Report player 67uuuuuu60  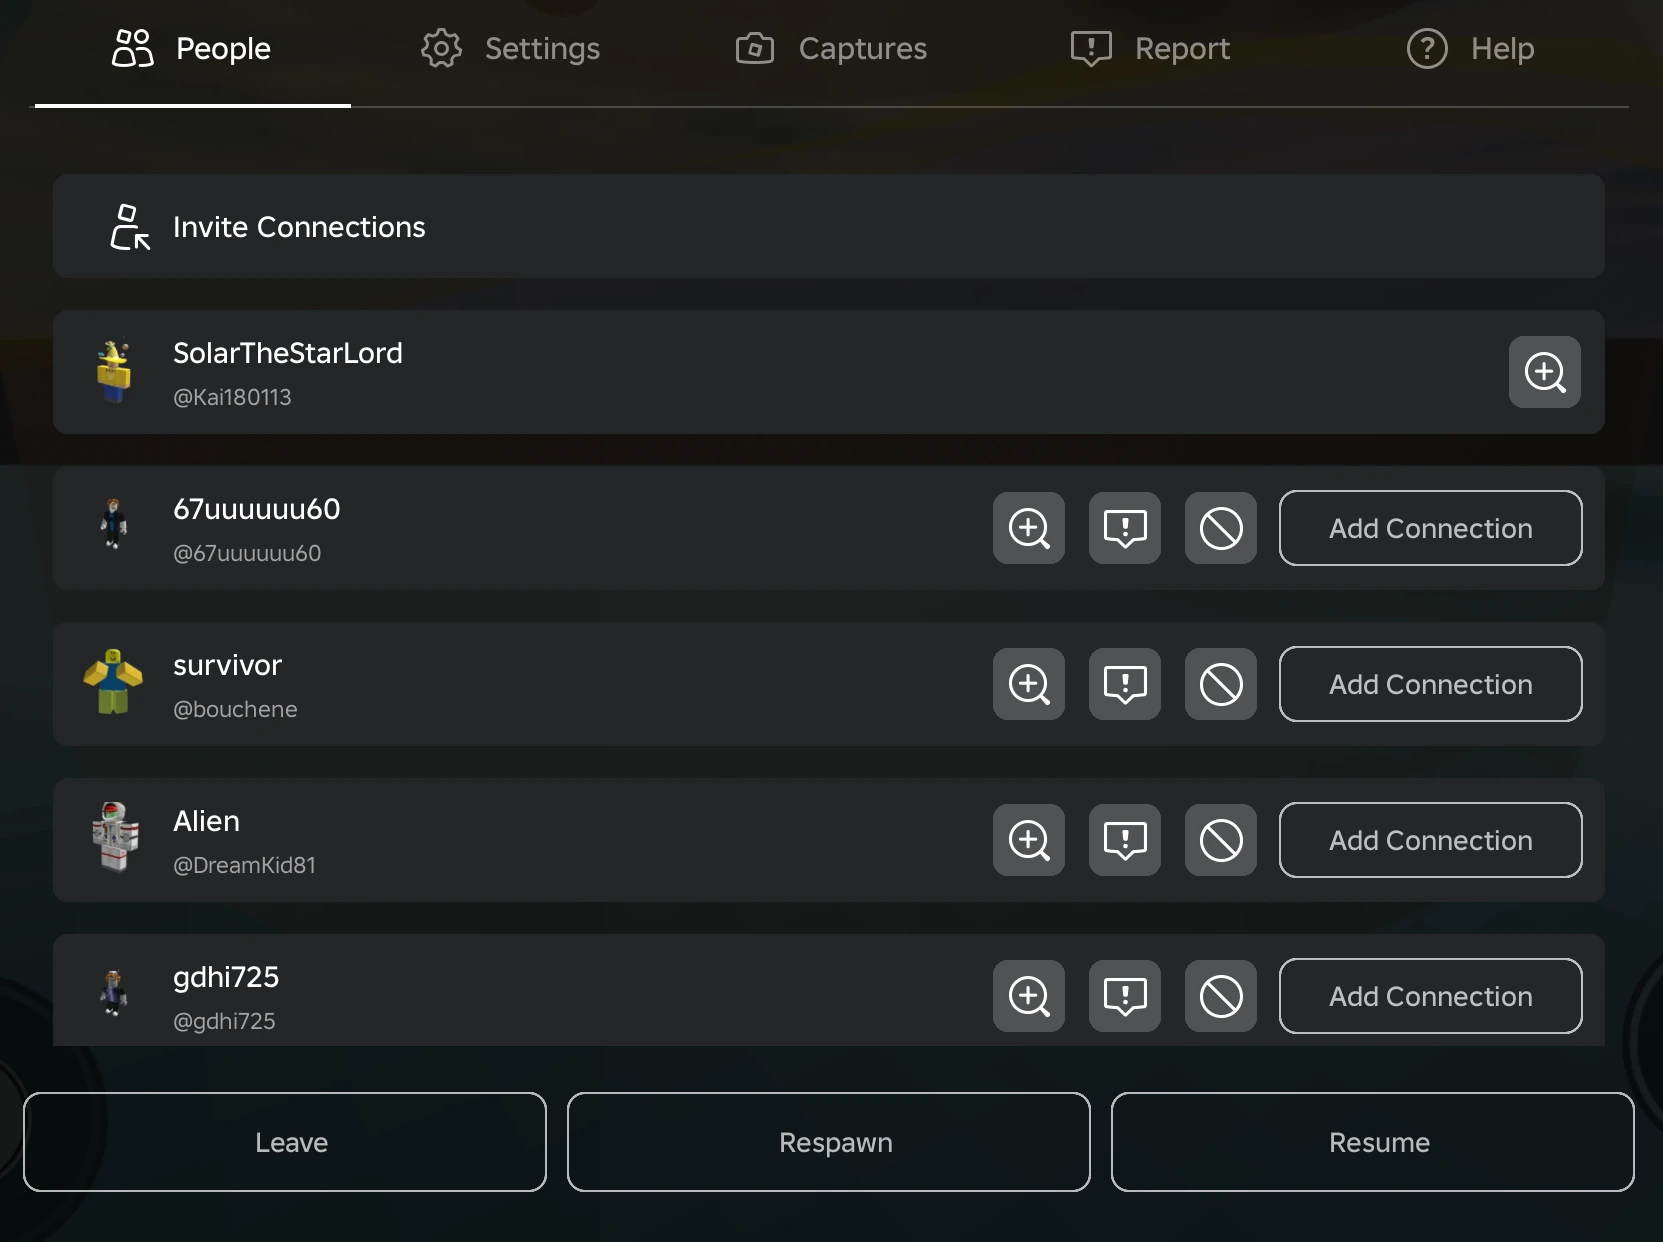(x=1124, y=528)
